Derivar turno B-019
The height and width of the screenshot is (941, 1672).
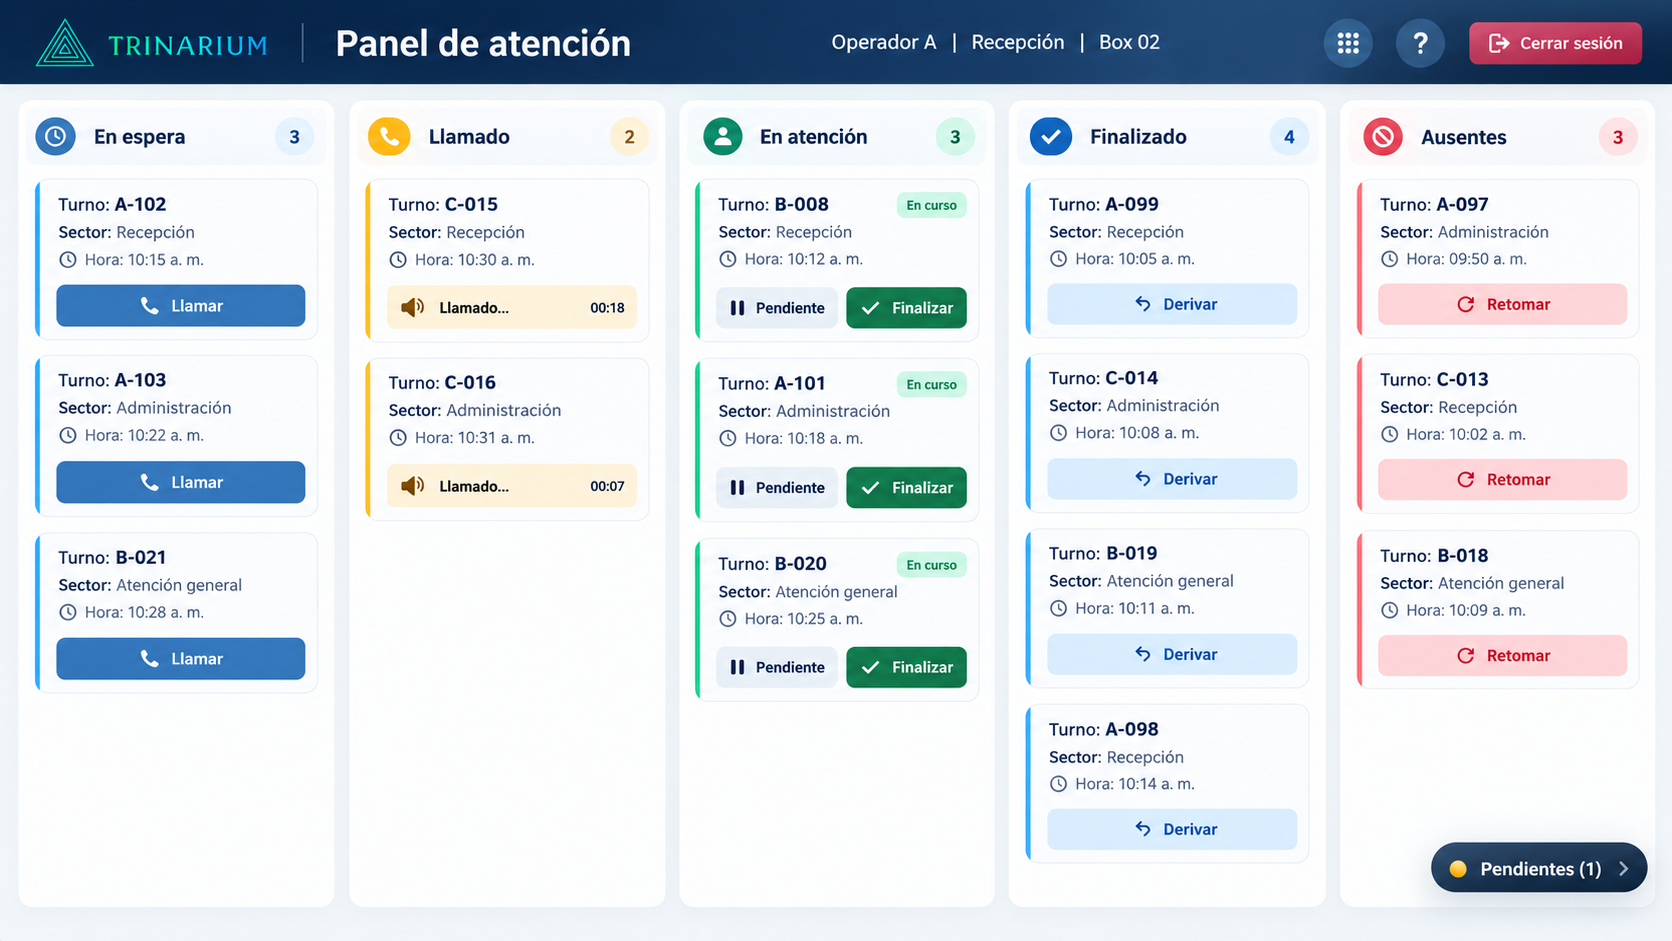[x=1172, y=654]
